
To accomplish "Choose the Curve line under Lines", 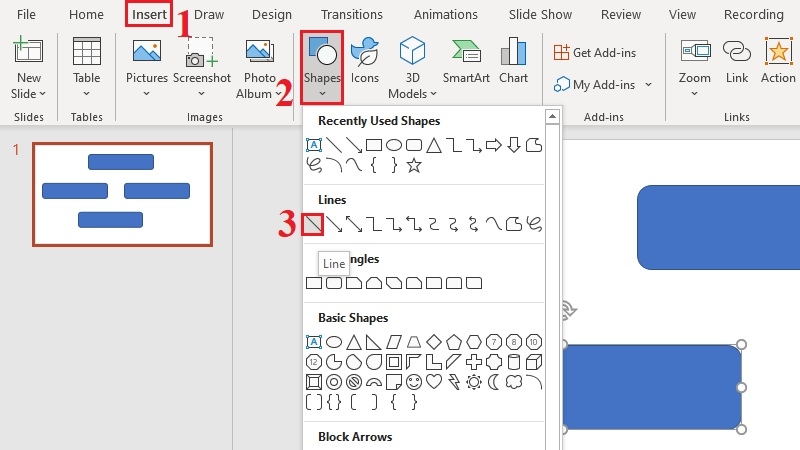I will [493, 224].
